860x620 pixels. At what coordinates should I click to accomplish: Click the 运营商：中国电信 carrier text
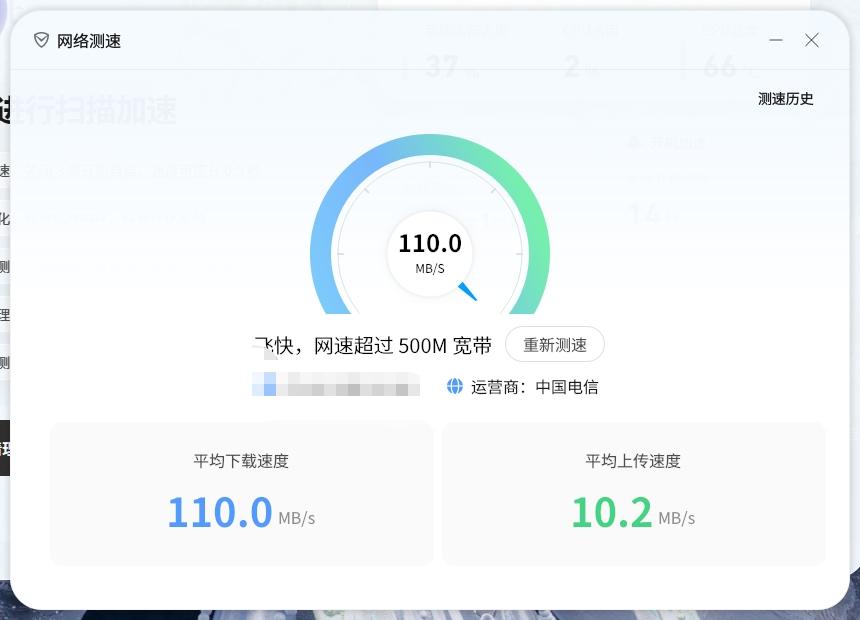coord(535,387)
